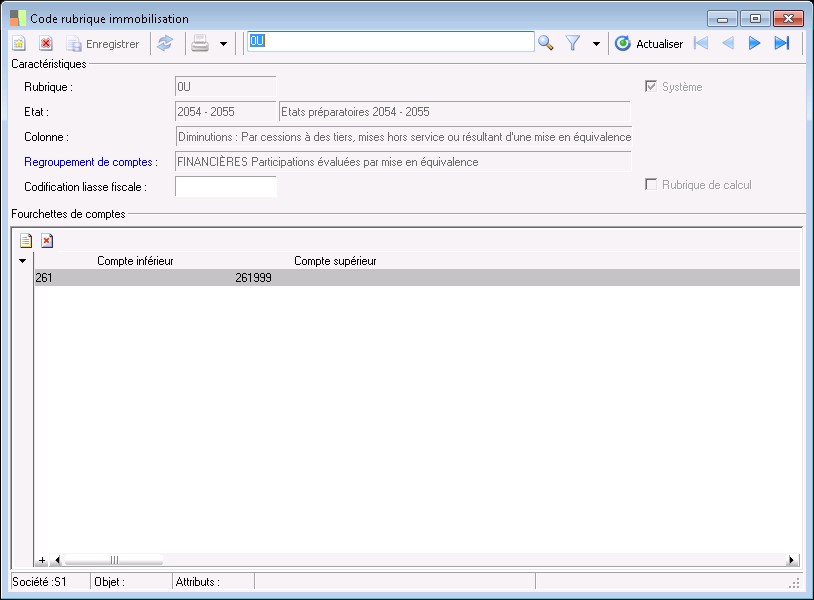Viewport: 814px width, 600px height.
Task: Delete account range row icon
Action: click(x=47, y=240)
